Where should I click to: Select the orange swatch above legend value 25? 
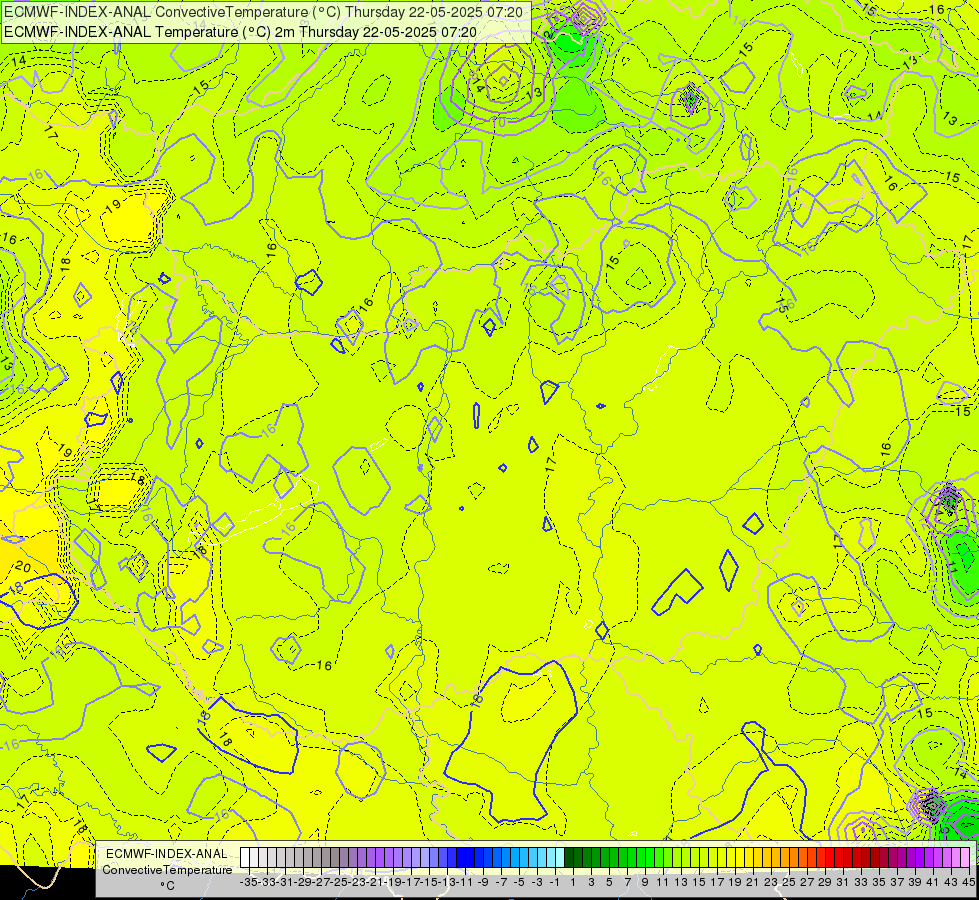pyautogui.click(x=784, y=858)
